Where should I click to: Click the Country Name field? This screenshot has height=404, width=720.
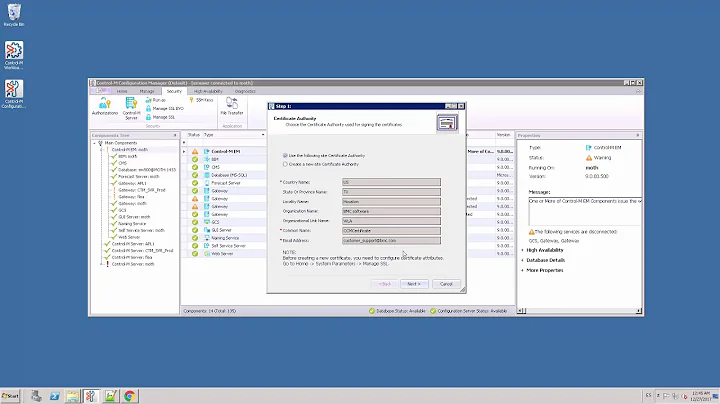pyautogui.click(x=391, y=182)
